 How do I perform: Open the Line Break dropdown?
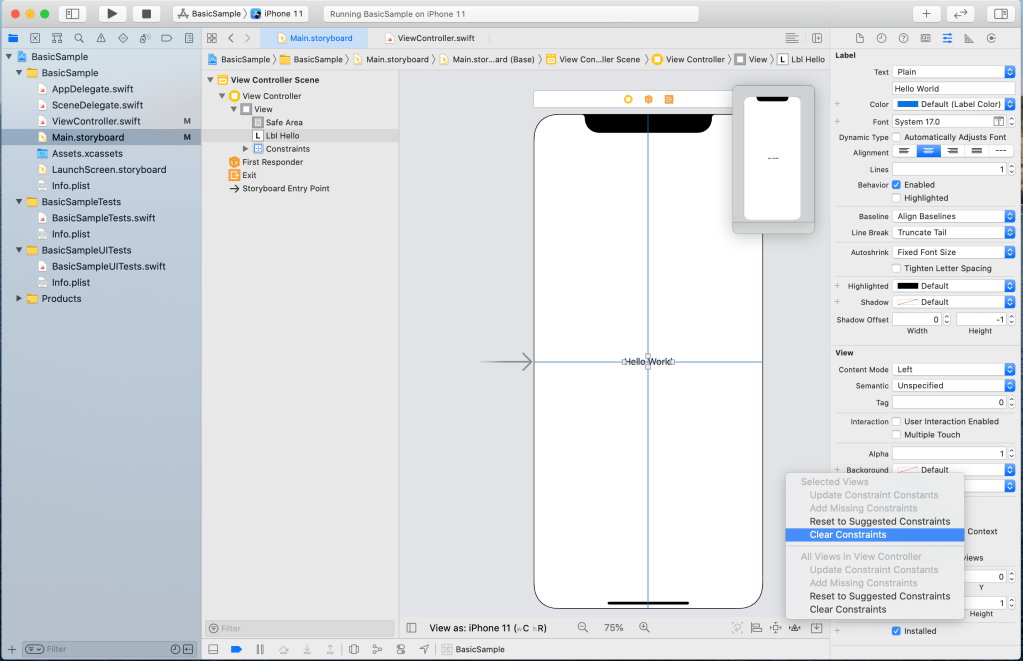point(953,233)
